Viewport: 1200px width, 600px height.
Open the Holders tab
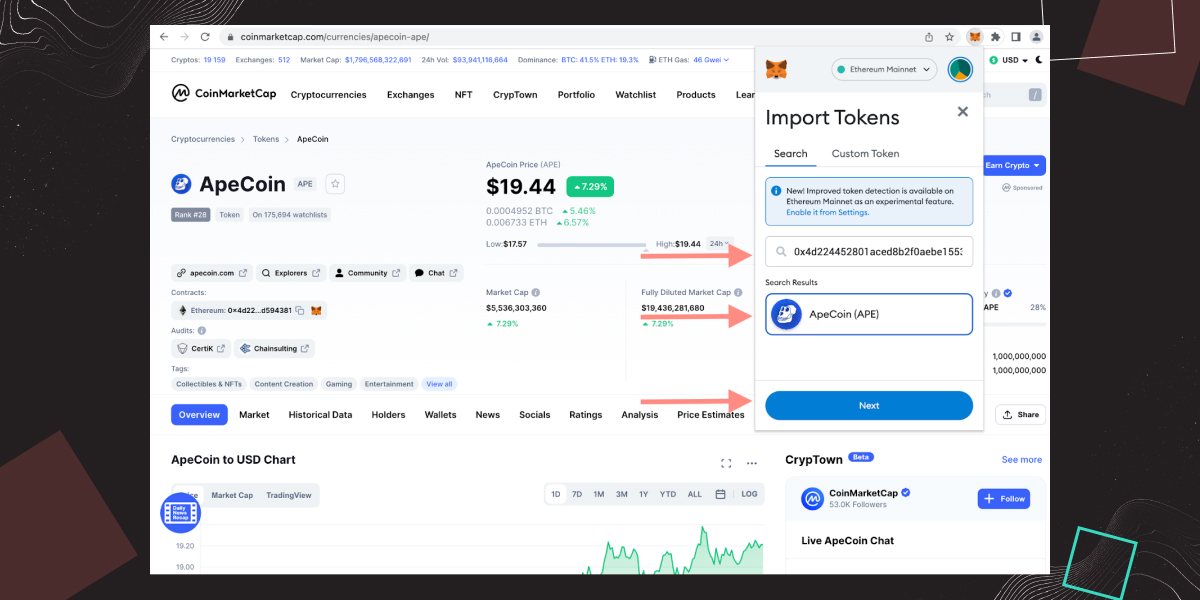pyautogui.click(x=388, y=414)
